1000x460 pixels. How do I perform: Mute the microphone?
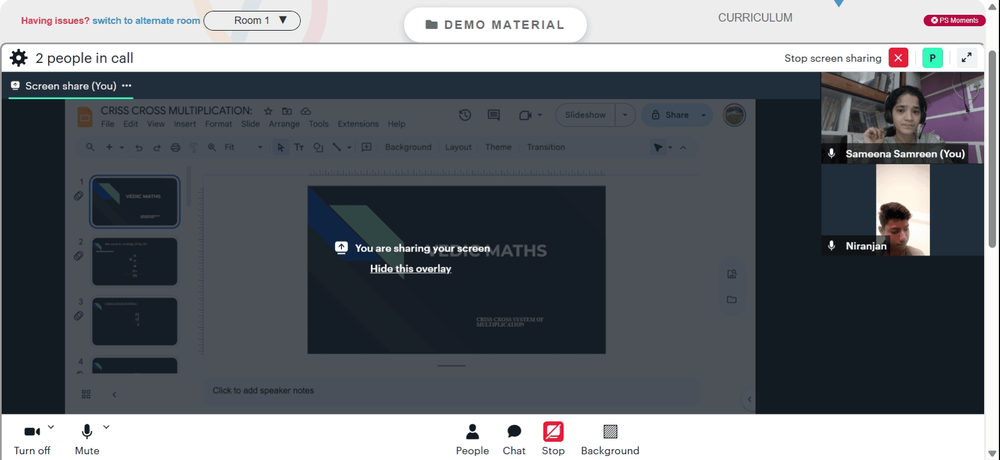(x=87, y=440)
